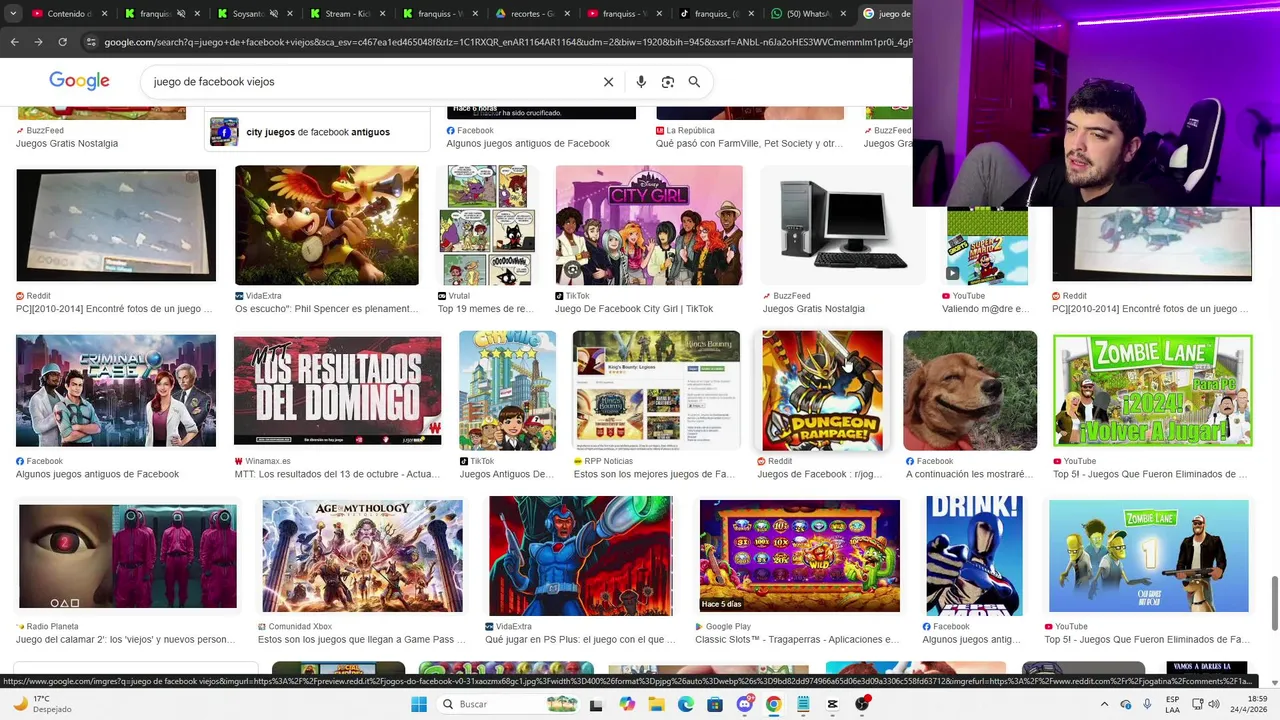Open Microsoft Edge from taskbar

(x=686, y=704)
